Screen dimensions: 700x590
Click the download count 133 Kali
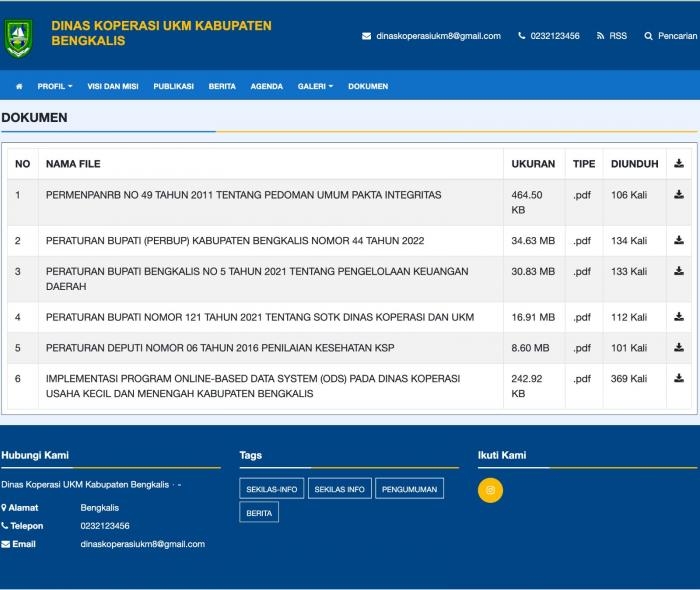[629, 271]
